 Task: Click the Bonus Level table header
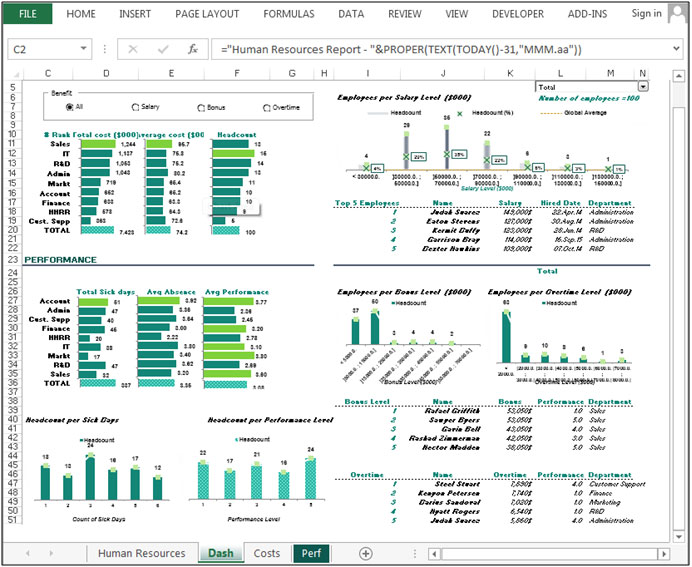pyautogui.click(x=367, y=402)
